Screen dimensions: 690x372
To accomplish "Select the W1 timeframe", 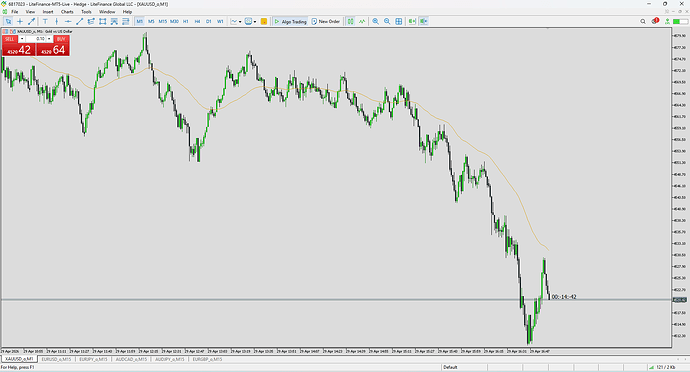I will click(x=220, y=21).
